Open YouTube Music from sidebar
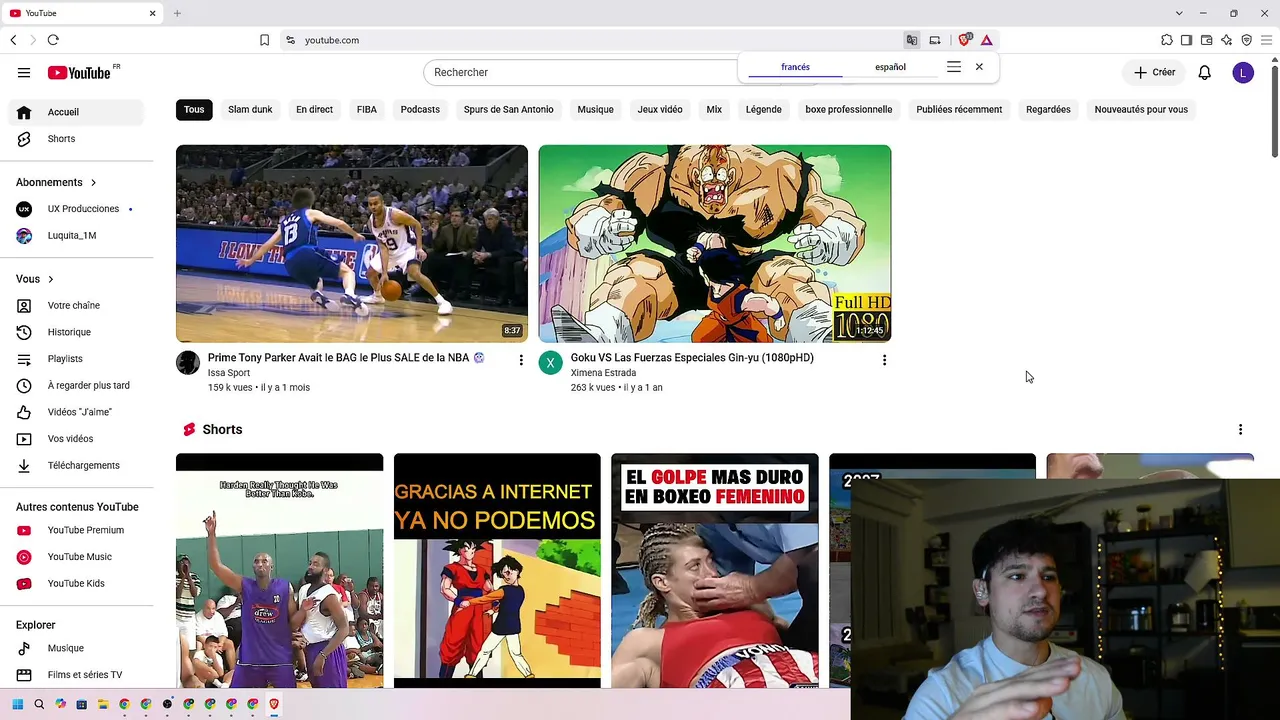The image size is (1280, 720). (x=81, y=557)
